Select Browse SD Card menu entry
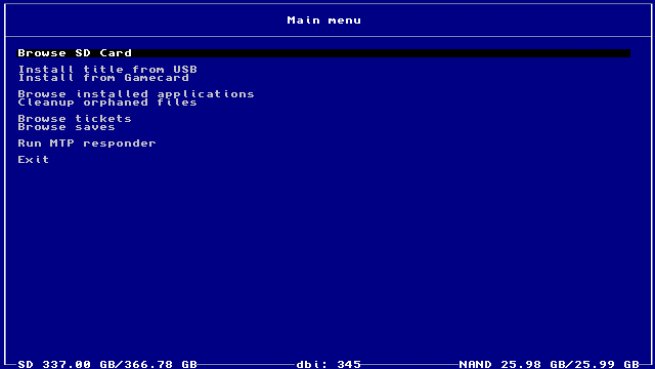The width and height of the screenshot is (655, 369). pos(324,53)
